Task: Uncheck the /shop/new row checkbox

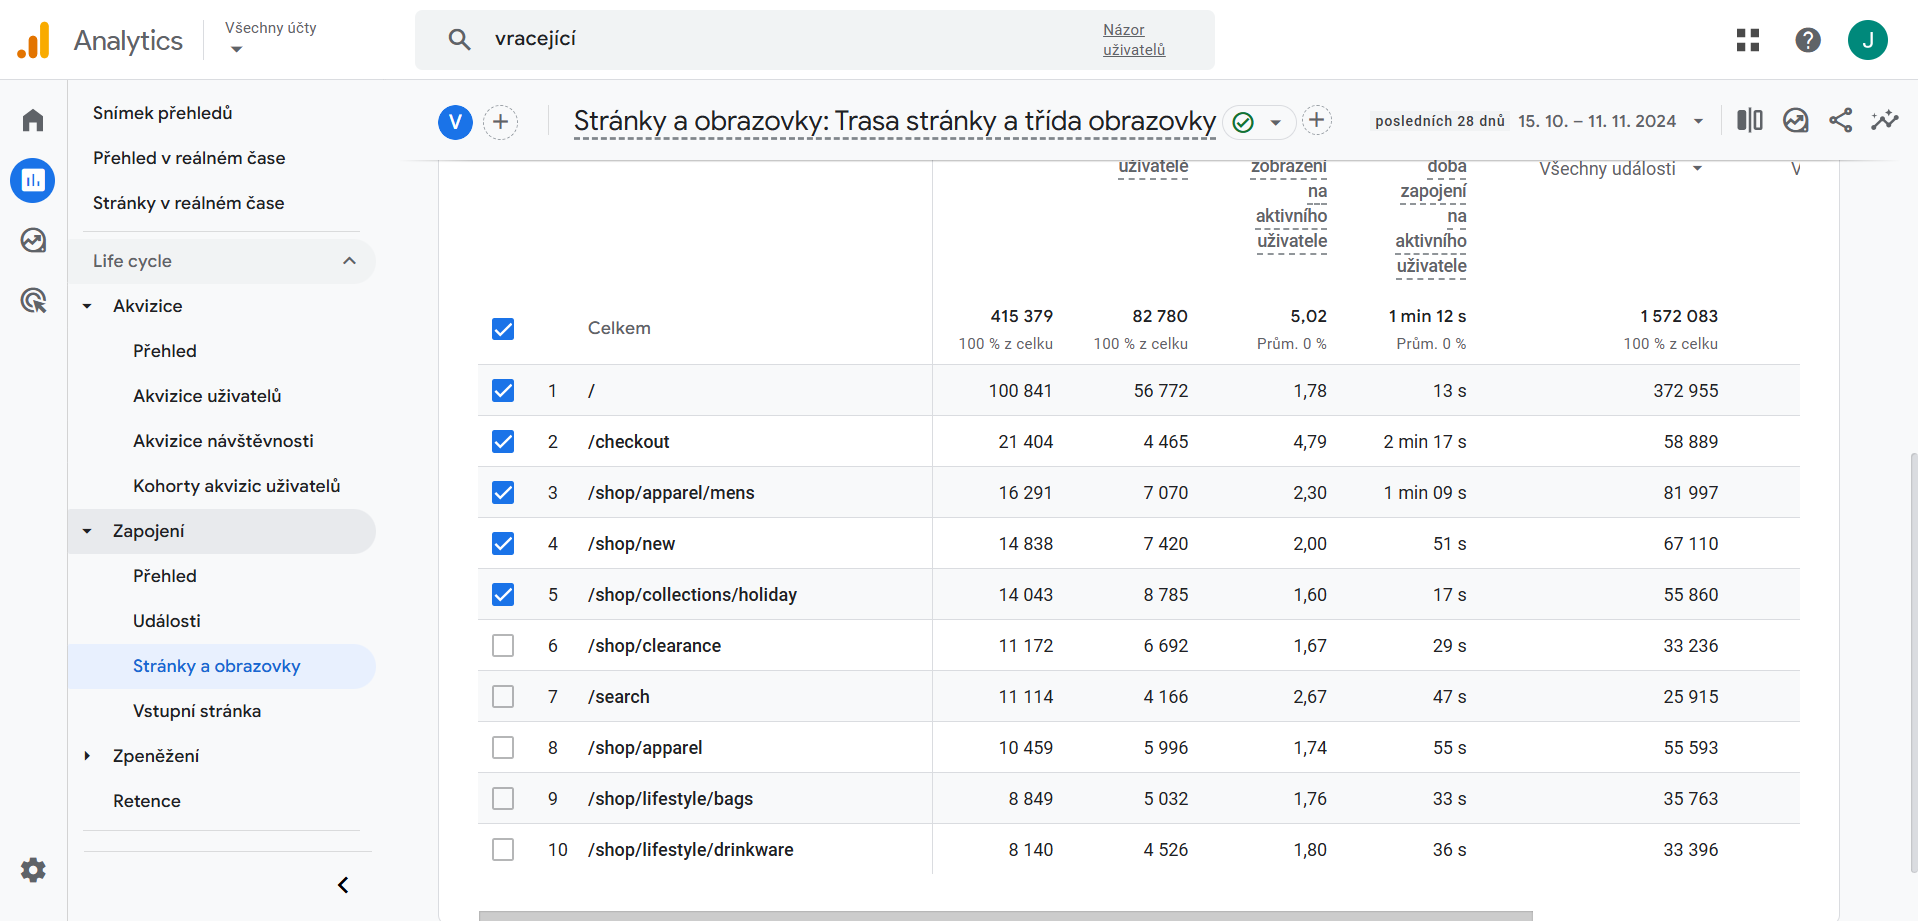Action: point(503,544)
